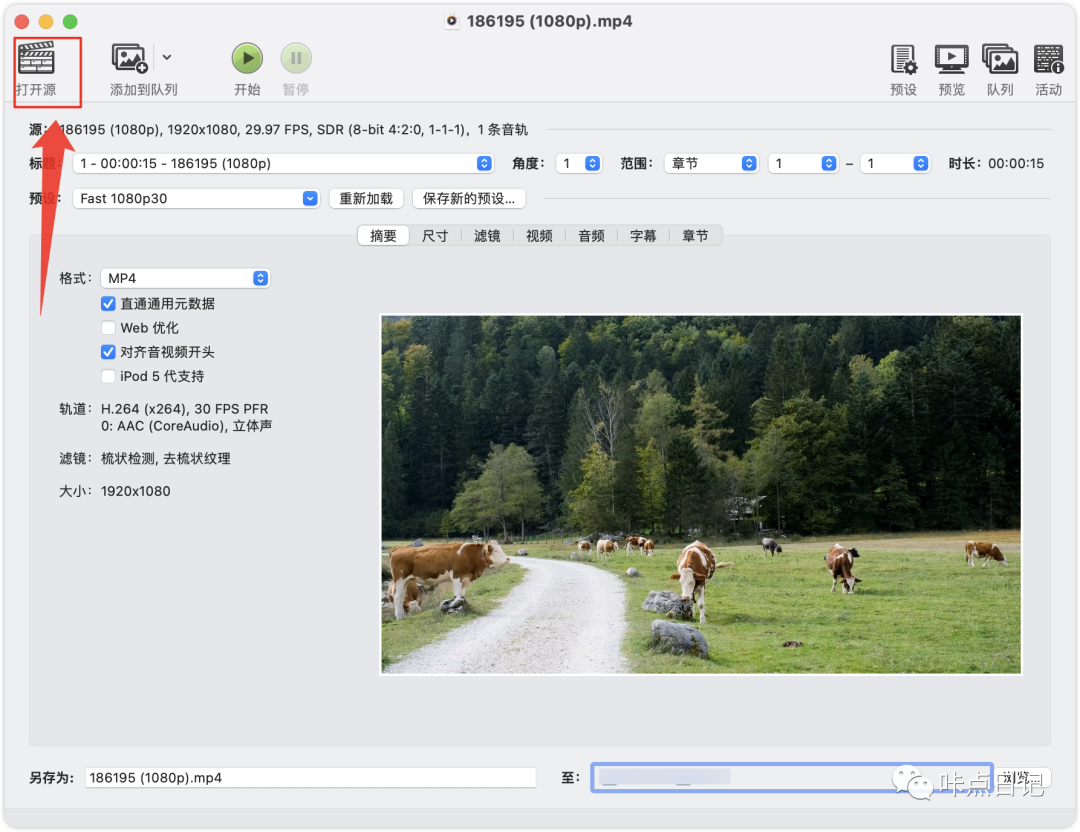Show the Queue (队列) window icon
The width and height of the screenshot is (1080, 832).
[999, 59]
